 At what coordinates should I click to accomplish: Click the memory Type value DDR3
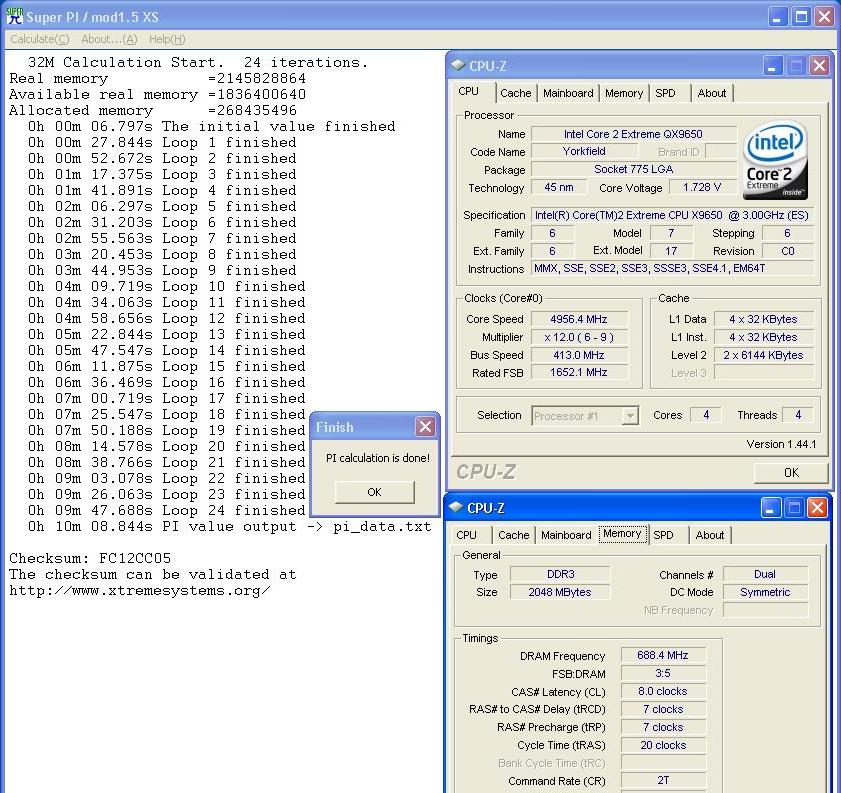560,574
